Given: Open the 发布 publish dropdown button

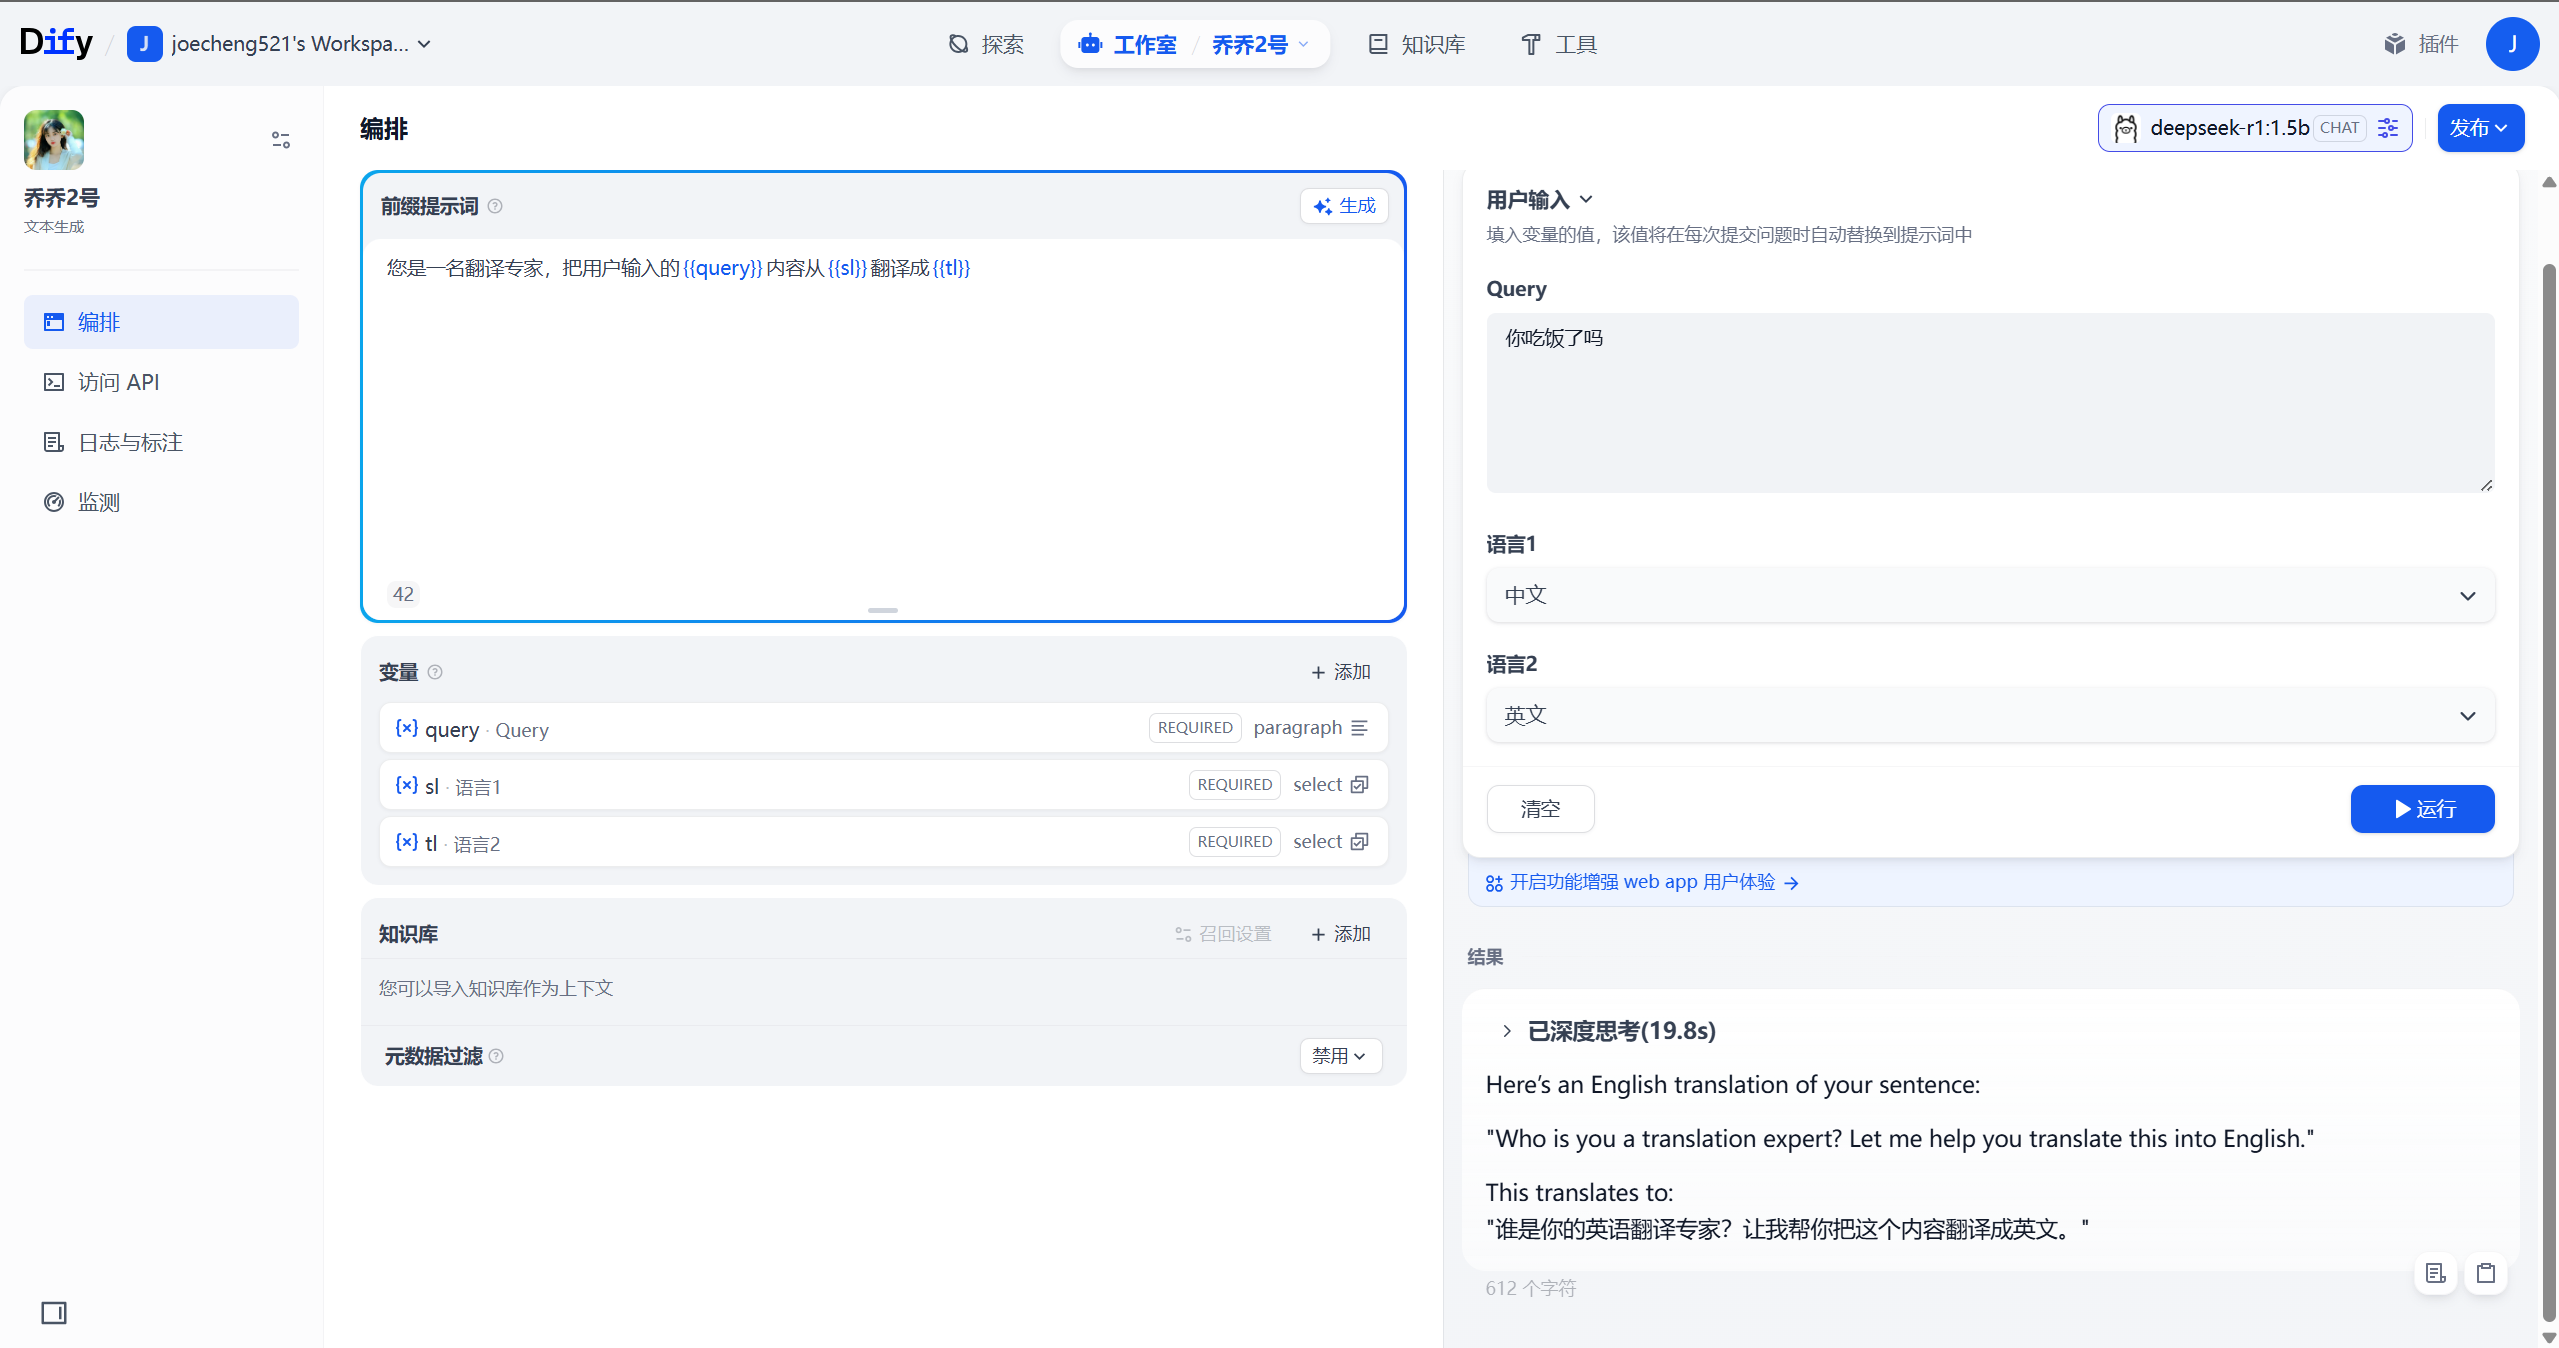Looking at the screenshot, I should coord(2479,128).
